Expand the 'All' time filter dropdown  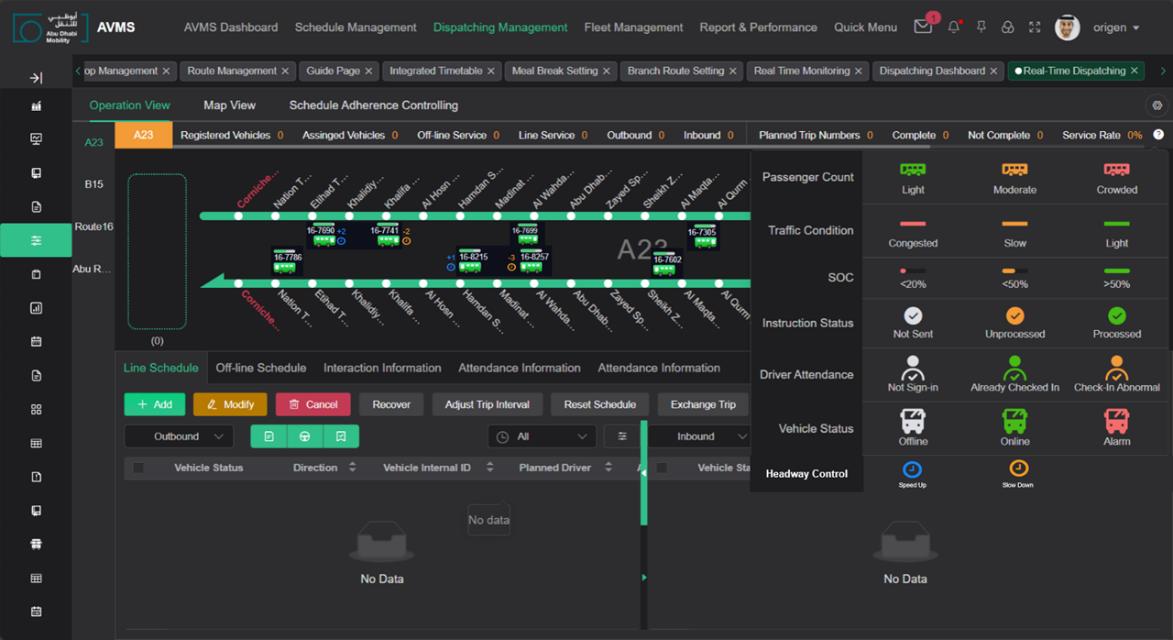(541, 437)
